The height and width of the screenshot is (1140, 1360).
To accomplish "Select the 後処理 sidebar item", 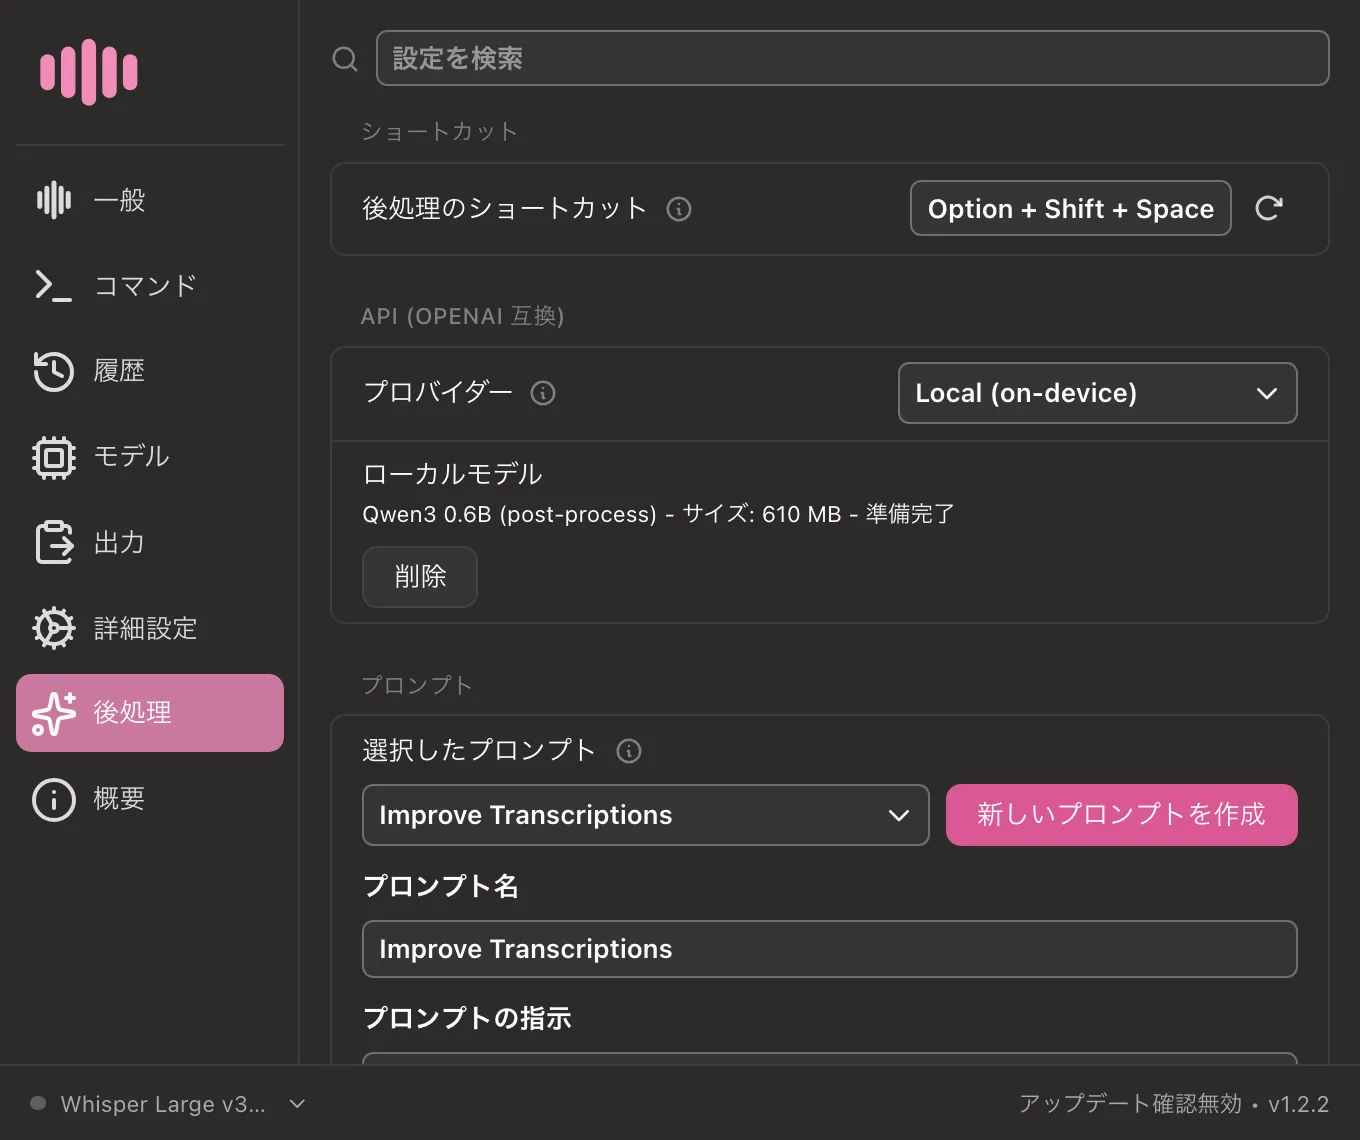I will coord(150,713).
